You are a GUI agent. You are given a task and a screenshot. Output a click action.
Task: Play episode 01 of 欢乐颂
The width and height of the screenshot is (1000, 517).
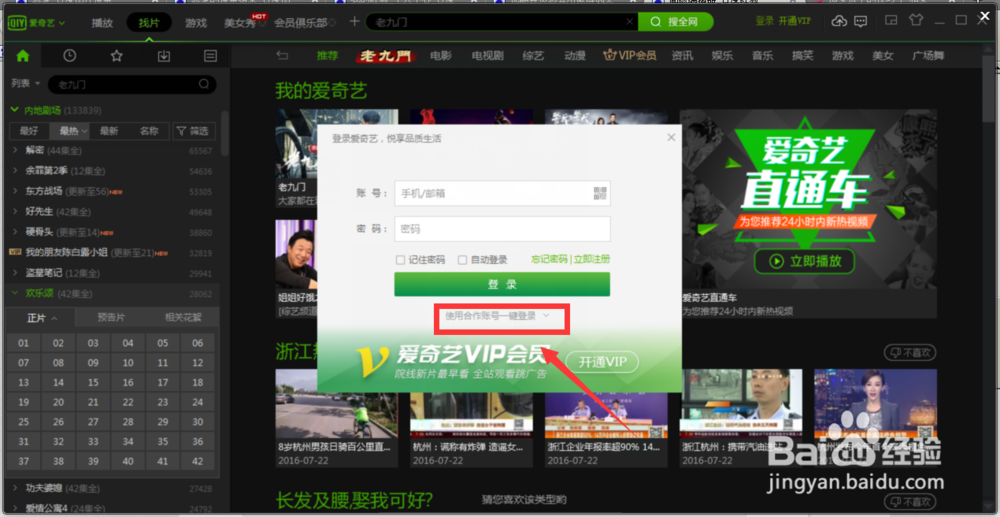click(24, 343)
